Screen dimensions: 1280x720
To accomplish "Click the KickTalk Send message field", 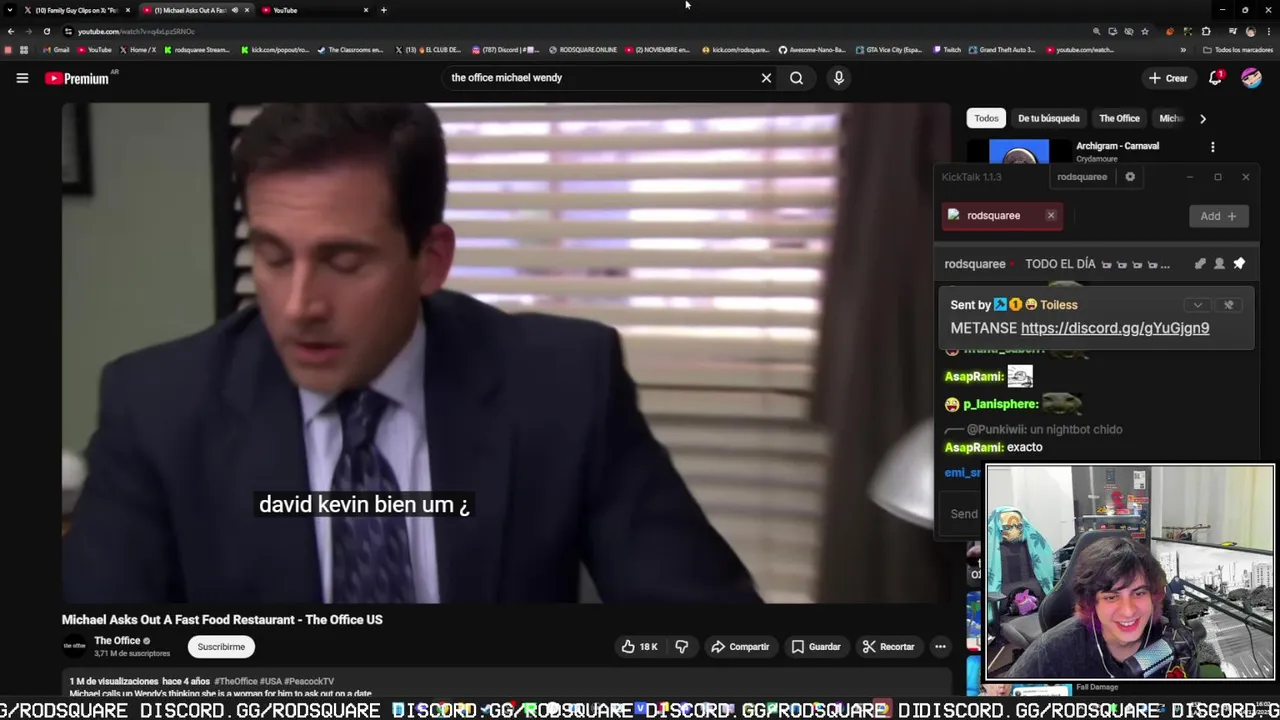I will click(964, 514).
